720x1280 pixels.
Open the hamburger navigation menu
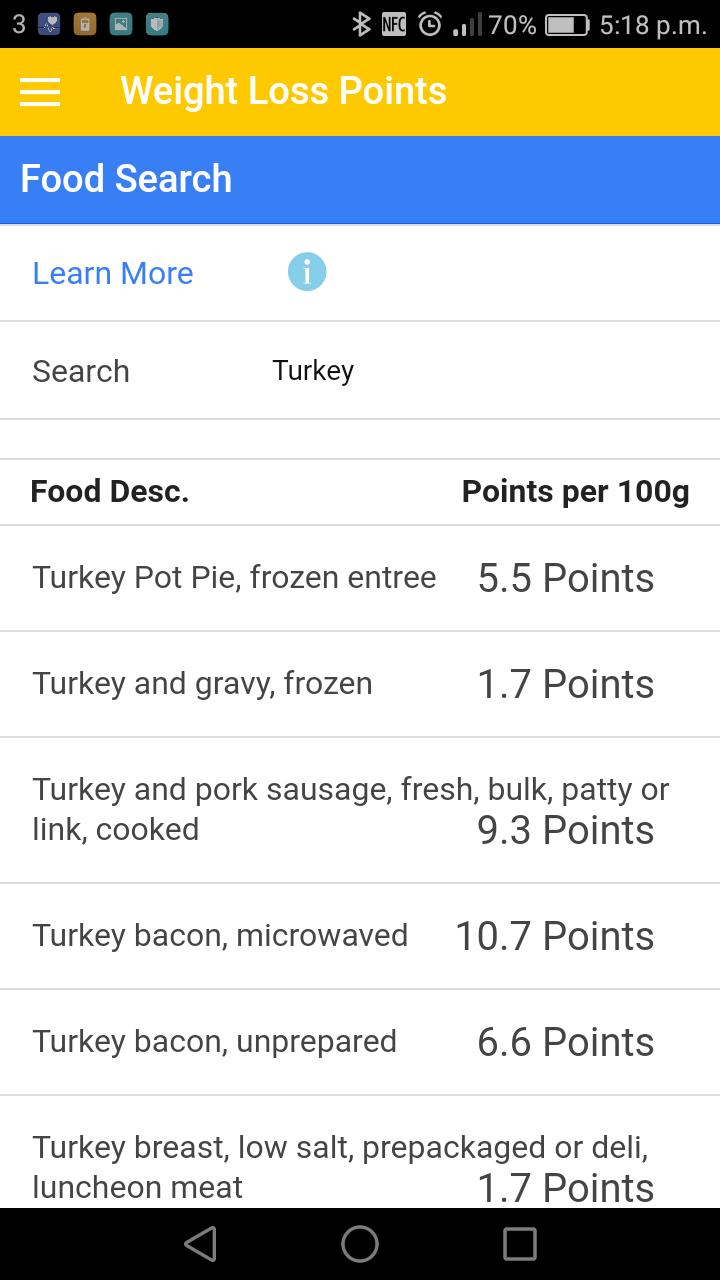[40, 92]
